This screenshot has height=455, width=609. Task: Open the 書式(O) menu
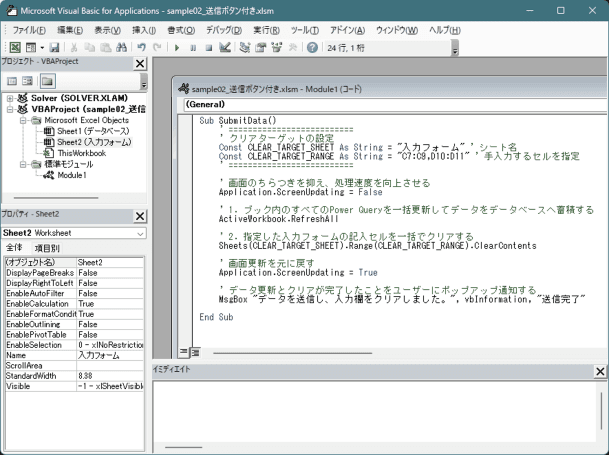point(181,30)
